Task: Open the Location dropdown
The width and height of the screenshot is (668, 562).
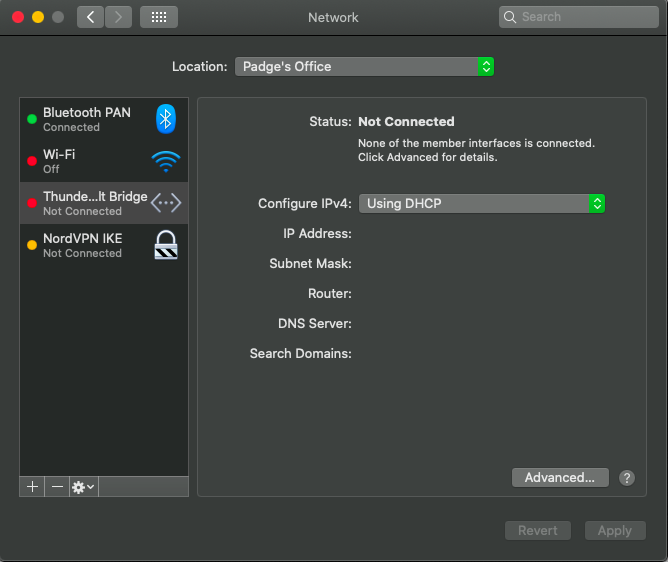Action: click(x=364, y=66)
